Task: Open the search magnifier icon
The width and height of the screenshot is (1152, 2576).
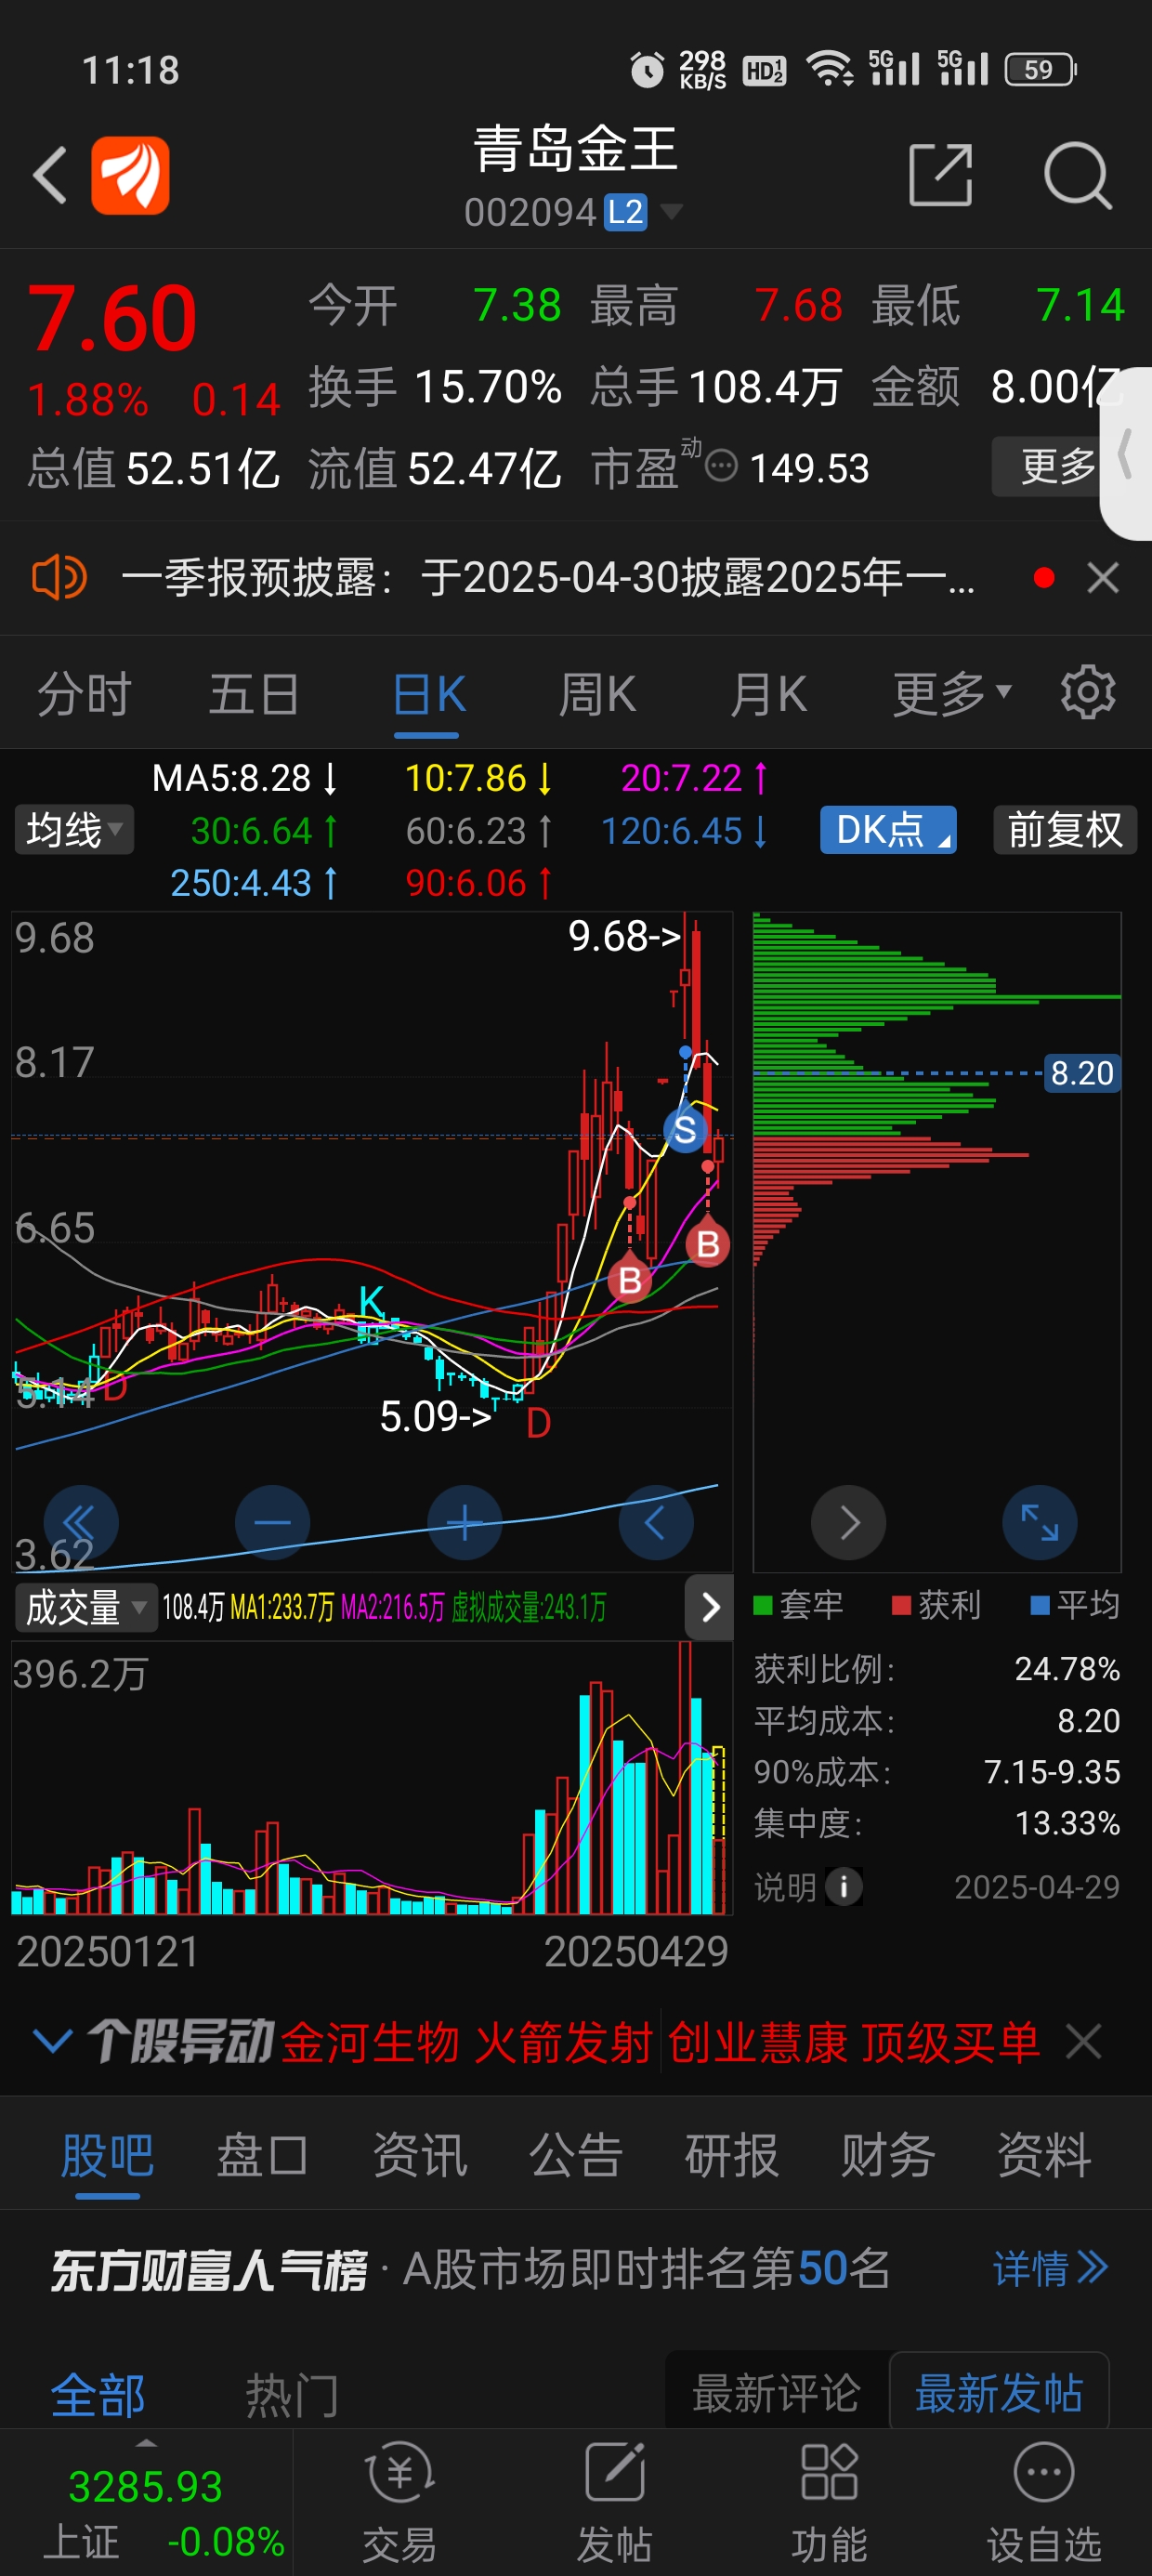Action: tap(1078, 176)
